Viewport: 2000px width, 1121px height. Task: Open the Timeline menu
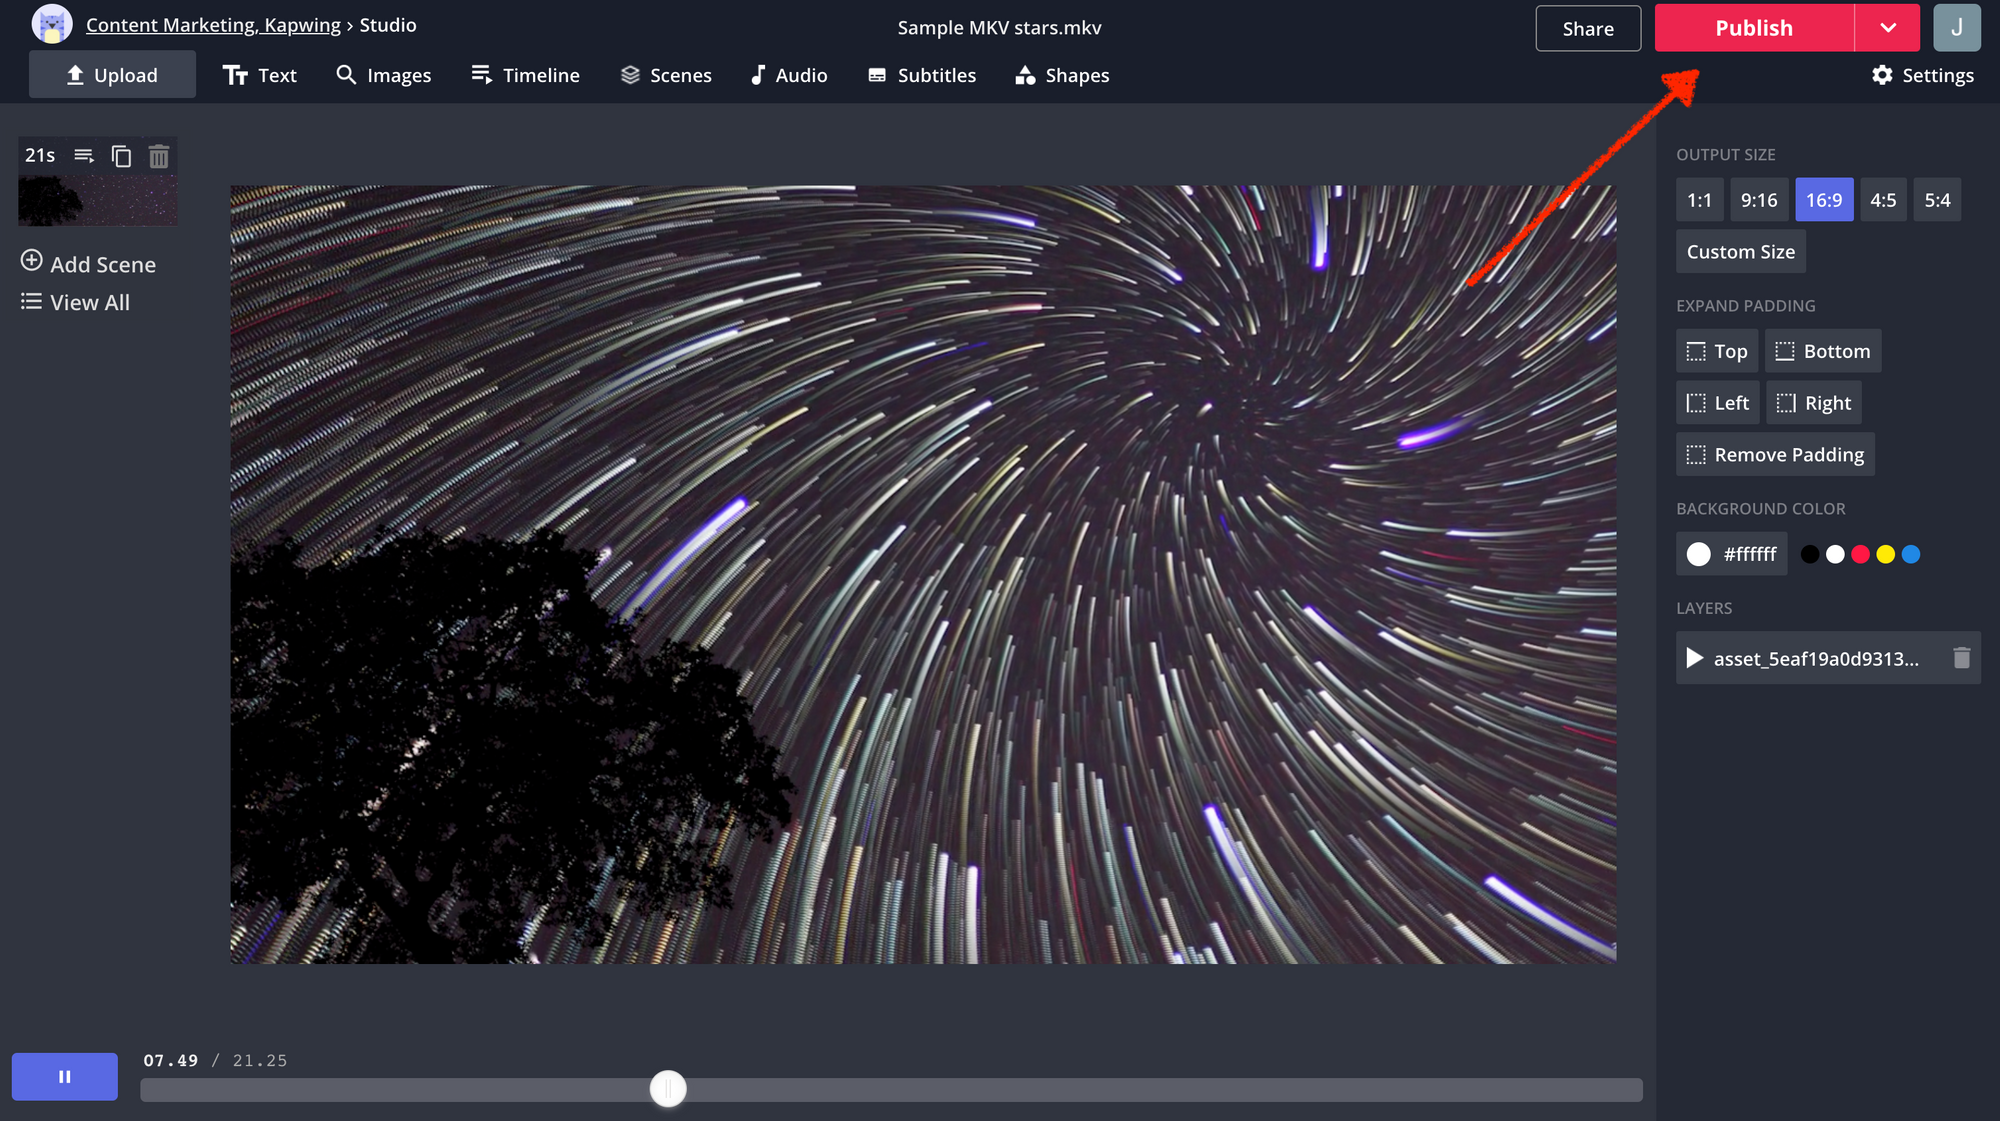point(525,75)
